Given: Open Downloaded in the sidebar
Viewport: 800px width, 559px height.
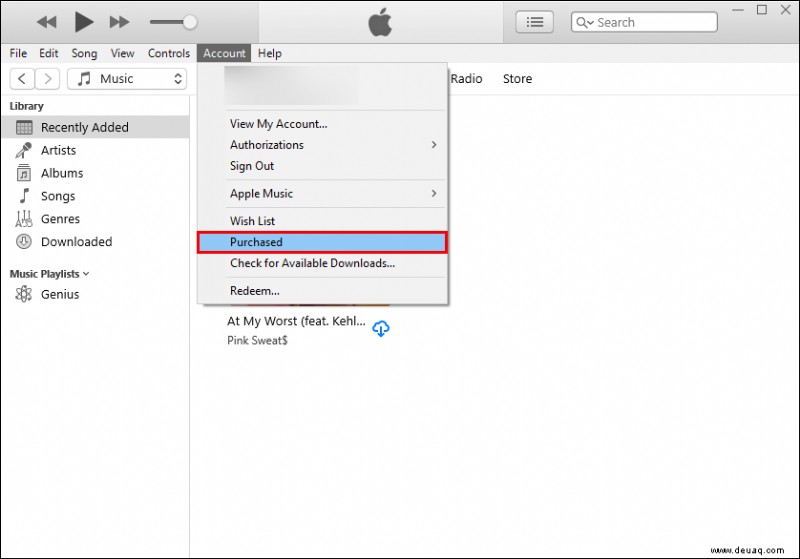Looking at the screenshot, I should [x=95, y=242].
